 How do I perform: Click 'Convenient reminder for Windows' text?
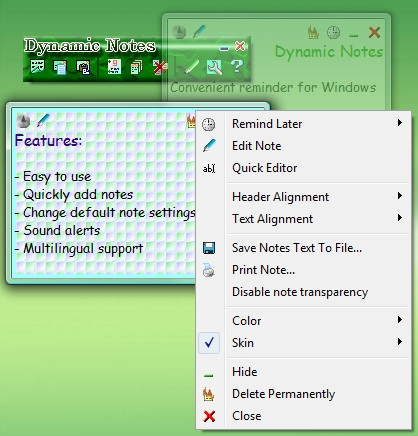(273, 87)
